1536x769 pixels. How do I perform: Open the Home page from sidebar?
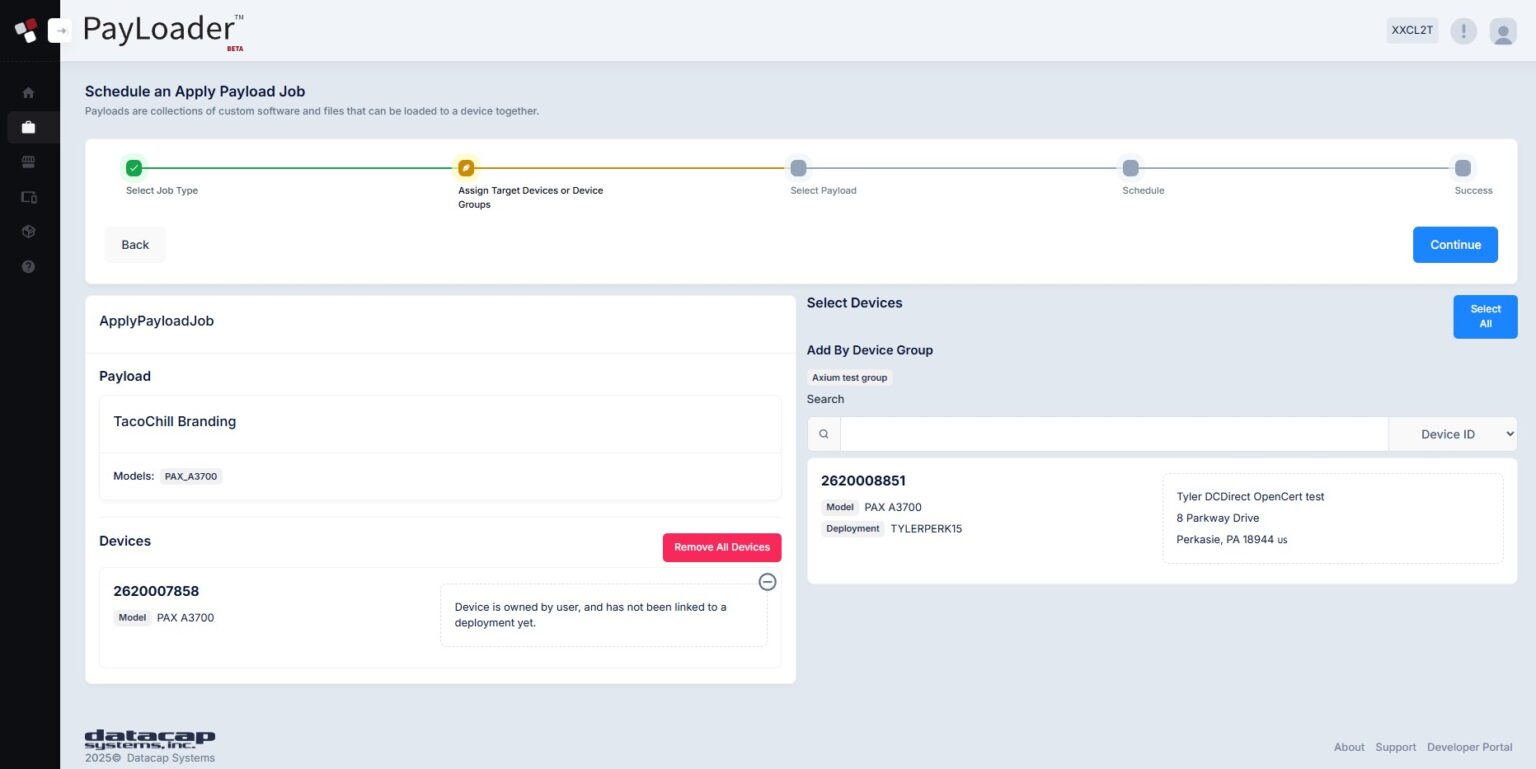click(28, 92)
